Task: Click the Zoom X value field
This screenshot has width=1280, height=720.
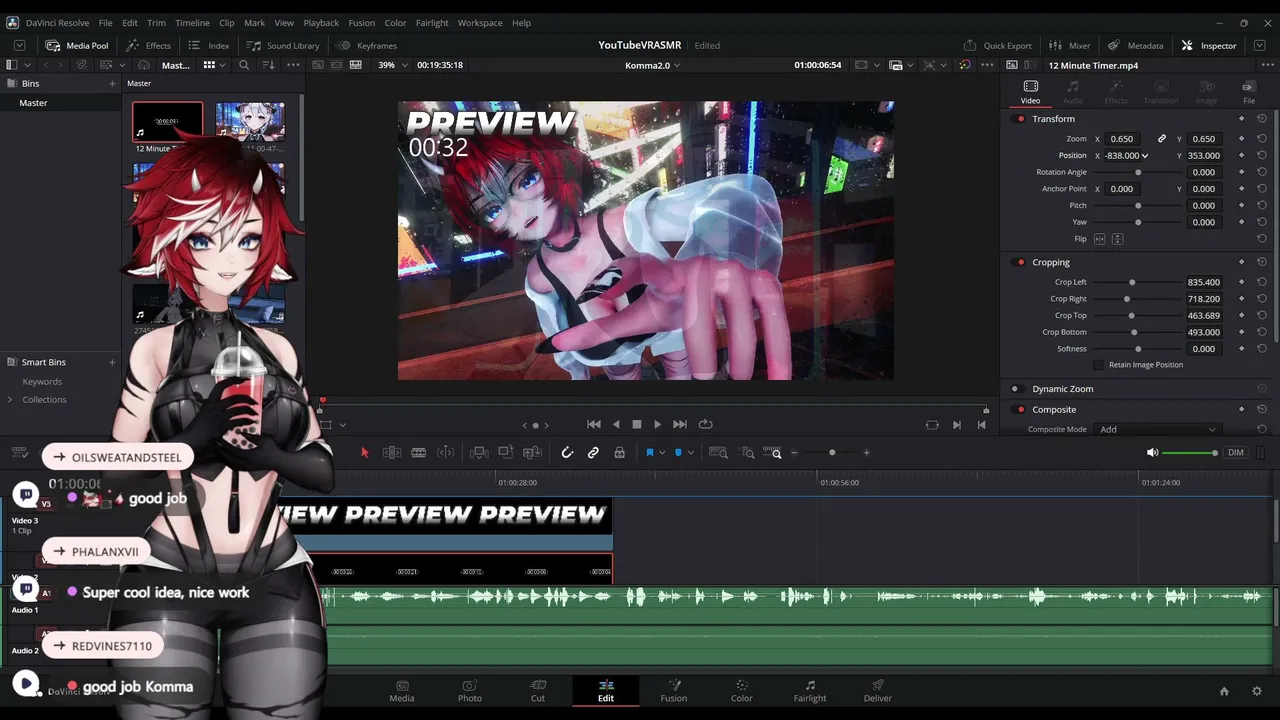Action: click(1122, 139)
